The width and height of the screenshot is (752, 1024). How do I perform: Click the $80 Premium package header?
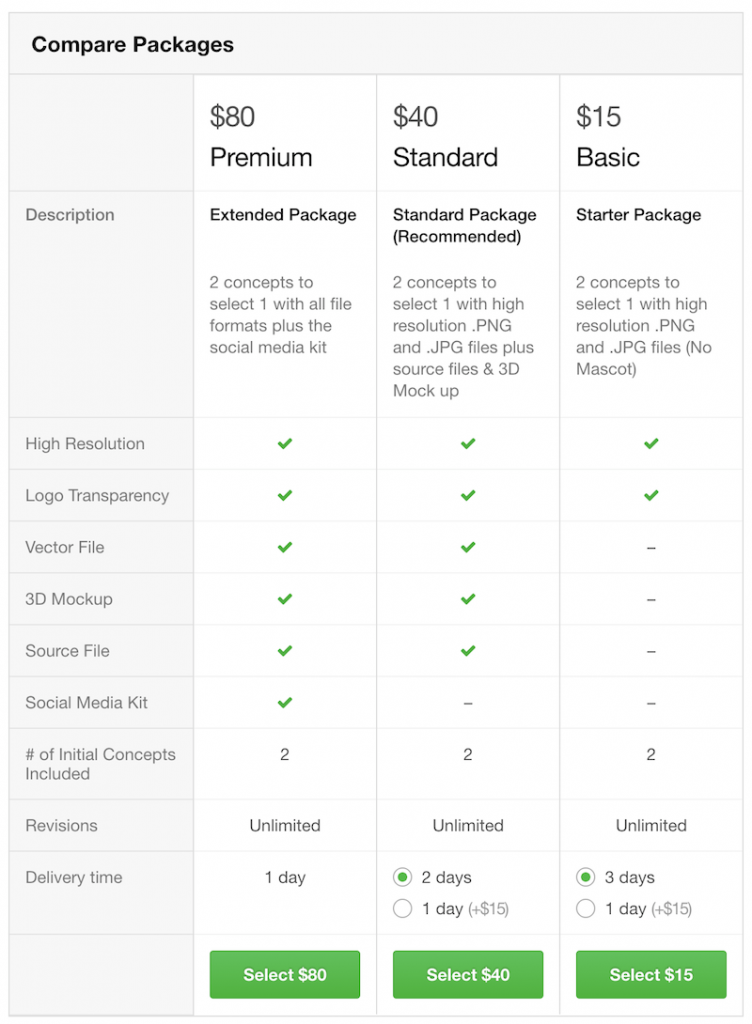[261, 137]
